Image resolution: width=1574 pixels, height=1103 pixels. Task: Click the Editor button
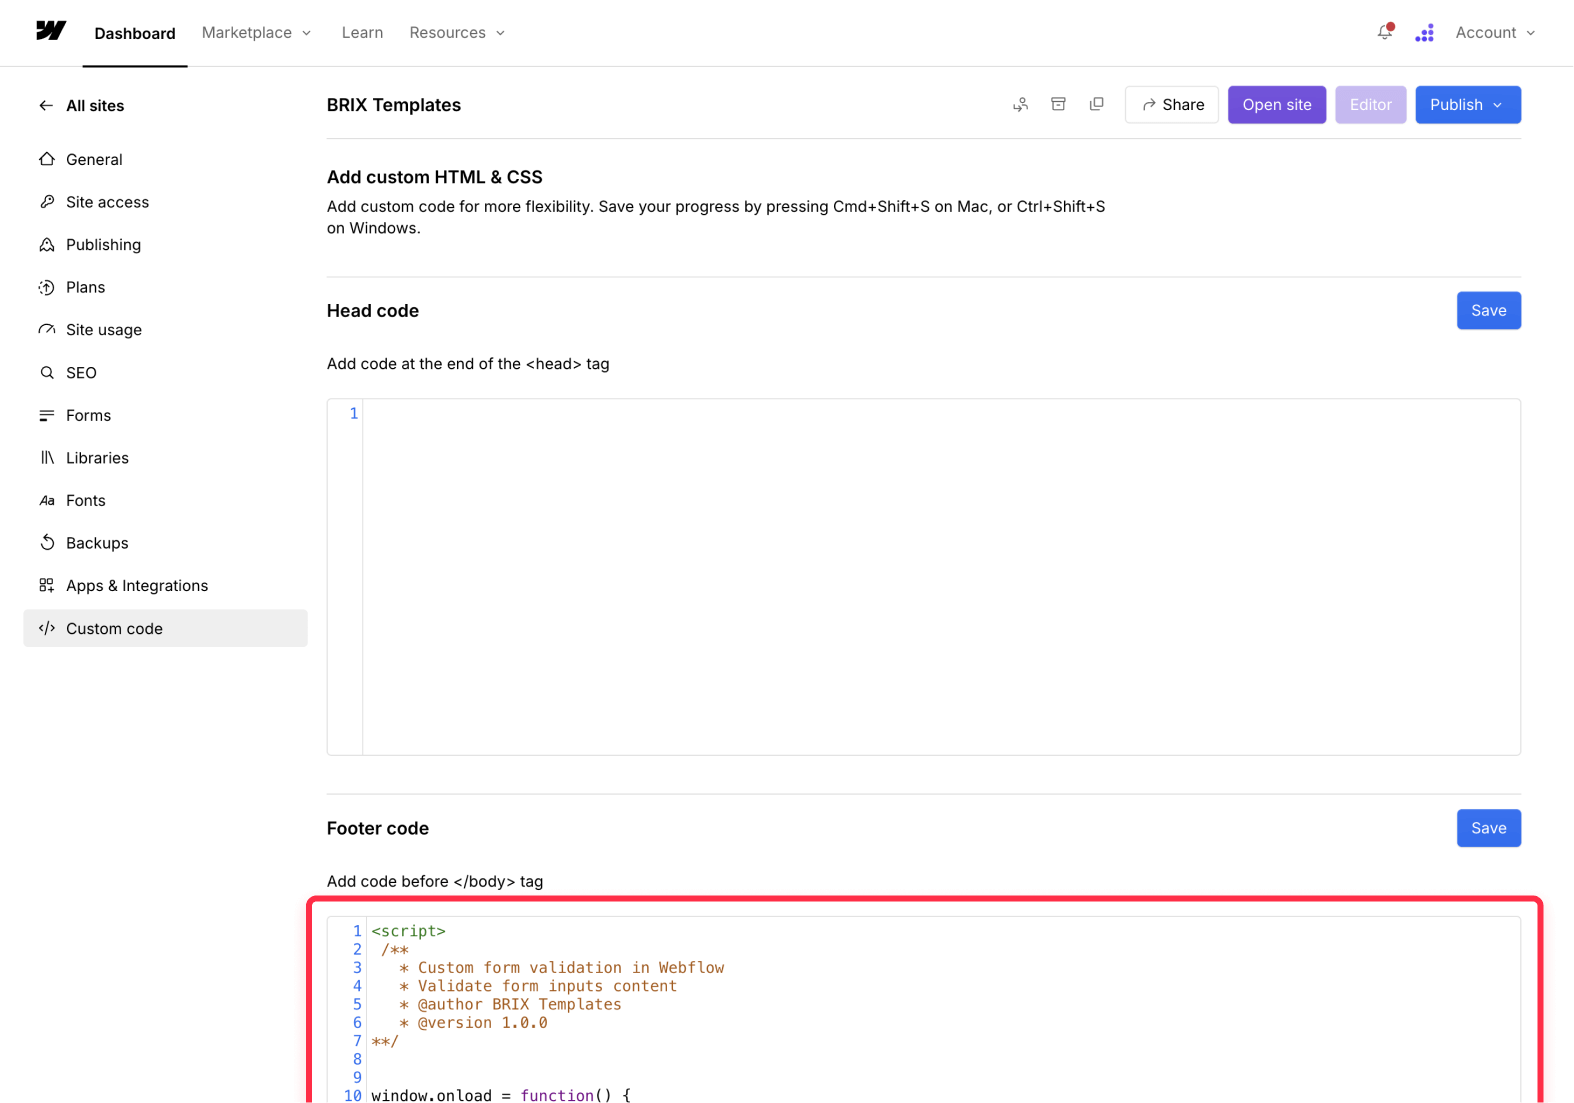[1370, 105]
